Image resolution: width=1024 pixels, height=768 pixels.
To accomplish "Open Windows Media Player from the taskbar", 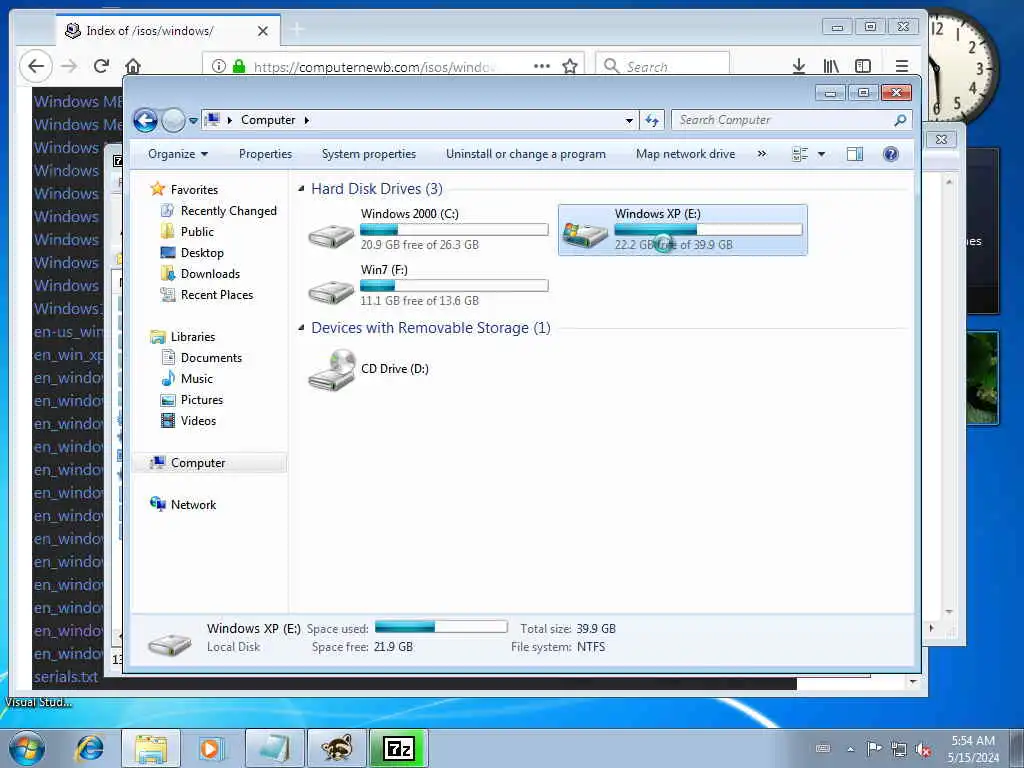I will pyautogui.click(x=211, y=748).
